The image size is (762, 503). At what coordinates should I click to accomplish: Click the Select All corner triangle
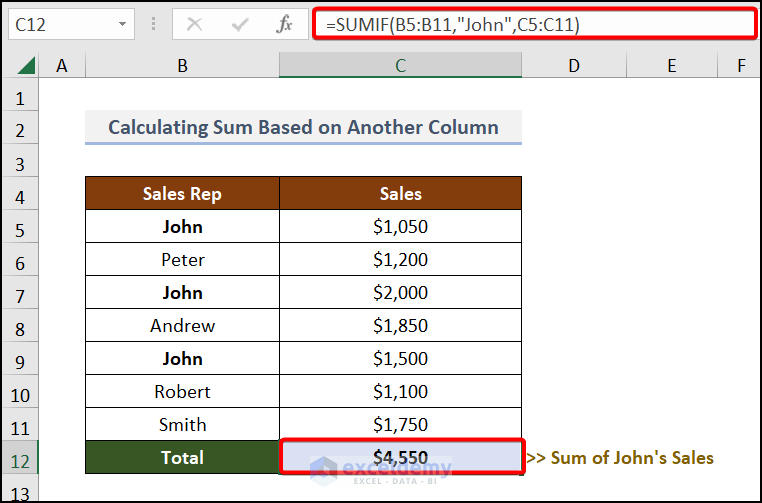(x=27, y=67)
